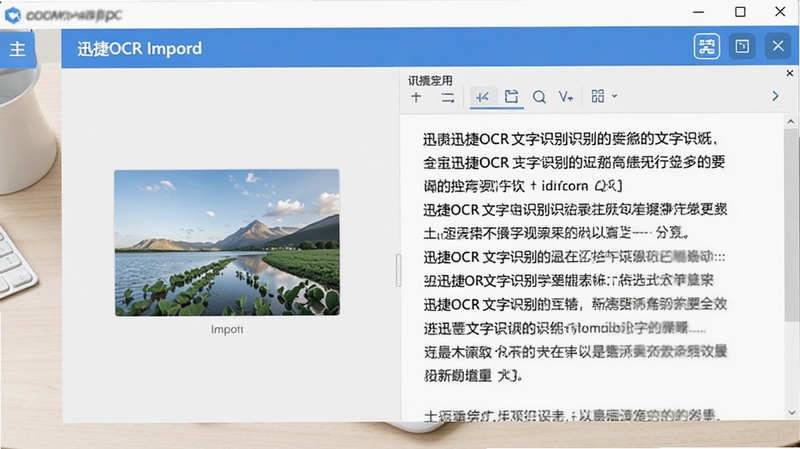Click the imported landscape image thumbnail
Viewport: 800px width, 449px height.
click(227, 243)
